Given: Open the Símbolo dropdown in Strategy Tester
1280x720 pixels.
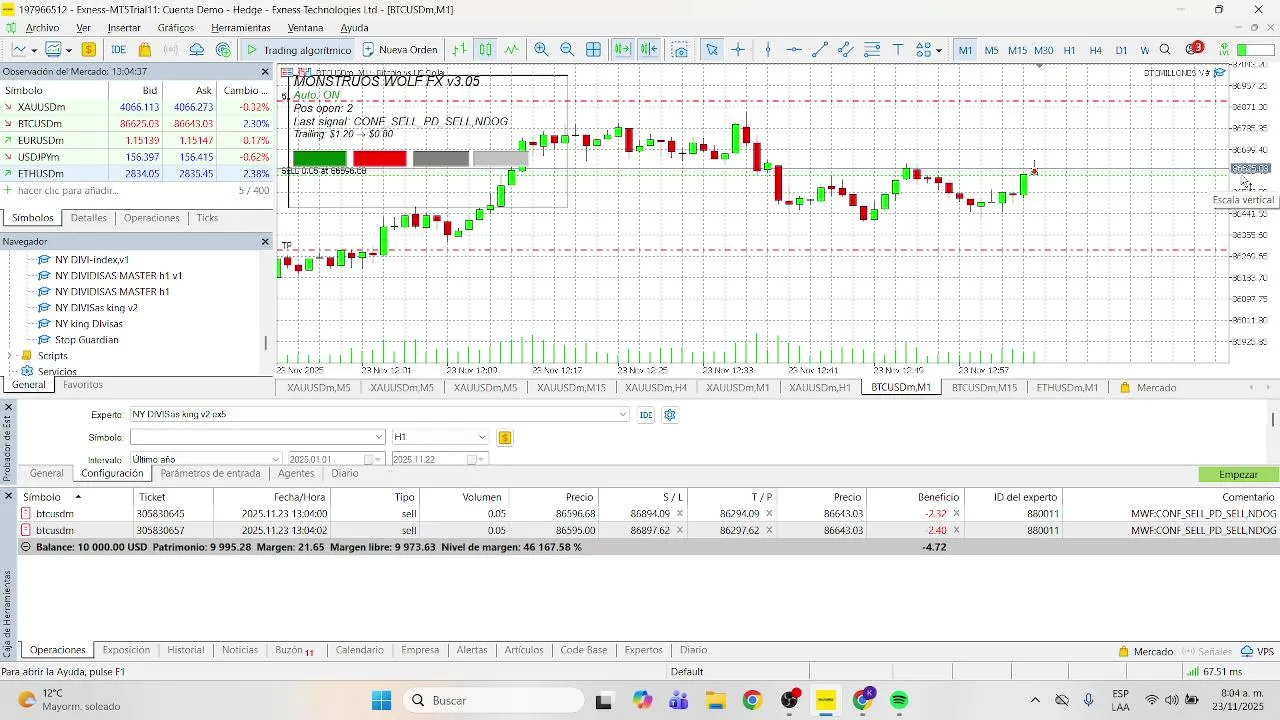Looking at the screenshot, I should [x=379, y=437].
